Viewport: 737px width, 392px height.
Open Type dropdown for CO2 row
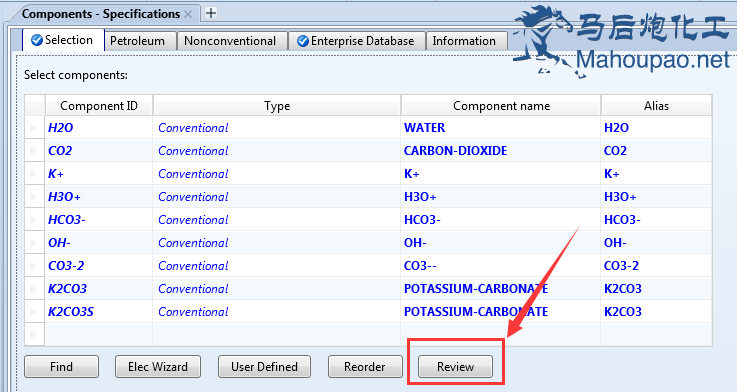[277, 150]
